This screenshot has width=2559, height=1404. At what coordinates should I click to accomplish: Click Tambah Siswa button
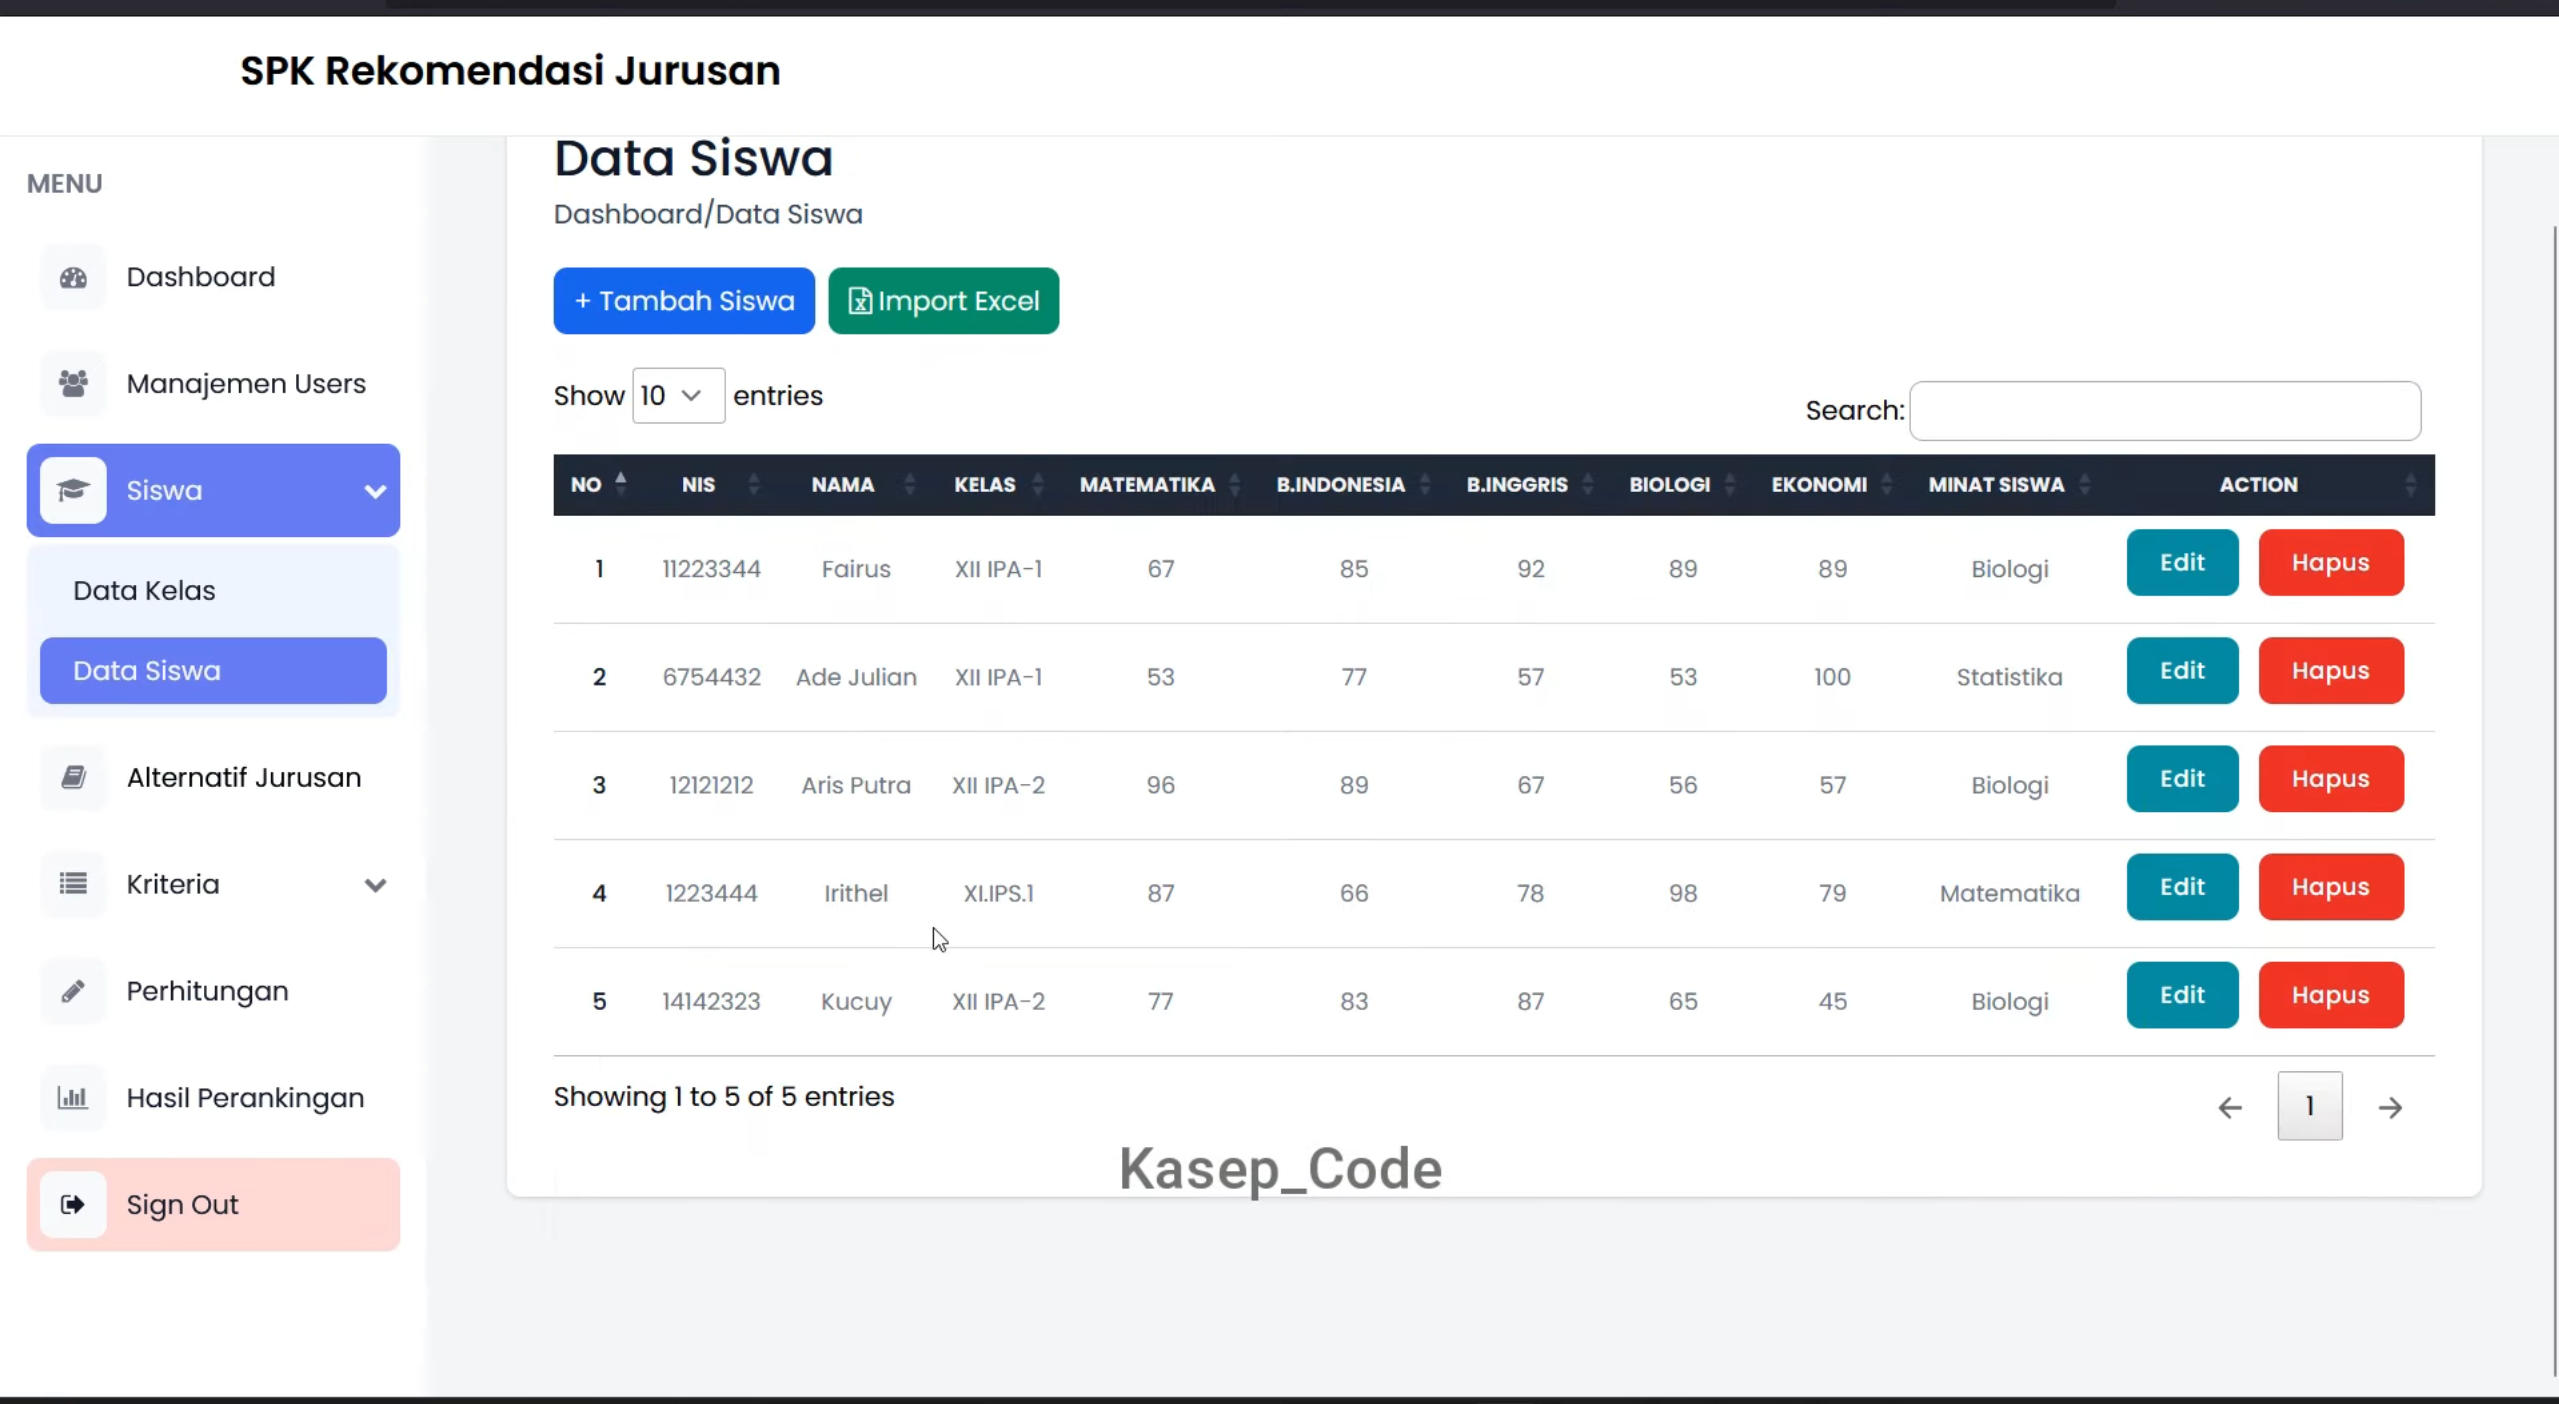click(684, 301)
